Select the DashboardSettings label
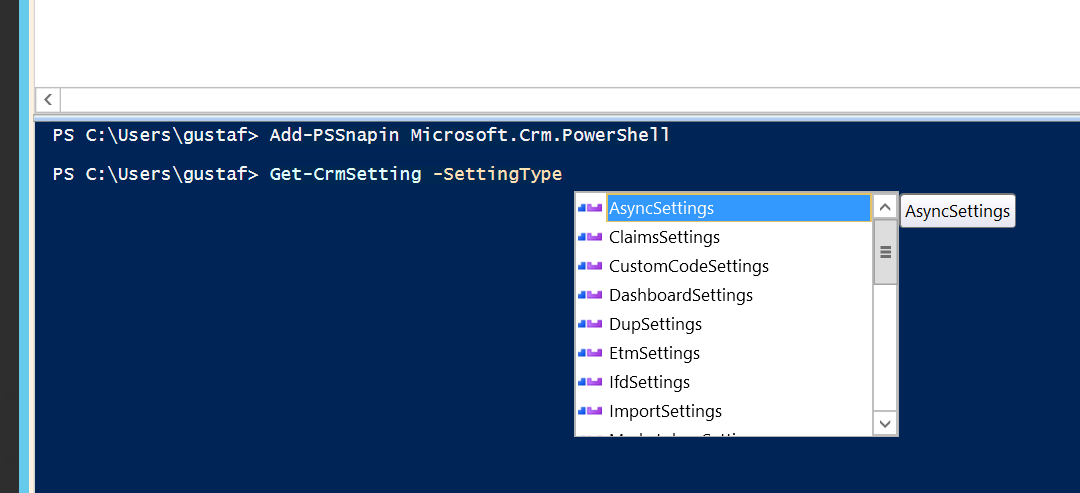 point(680,295)
